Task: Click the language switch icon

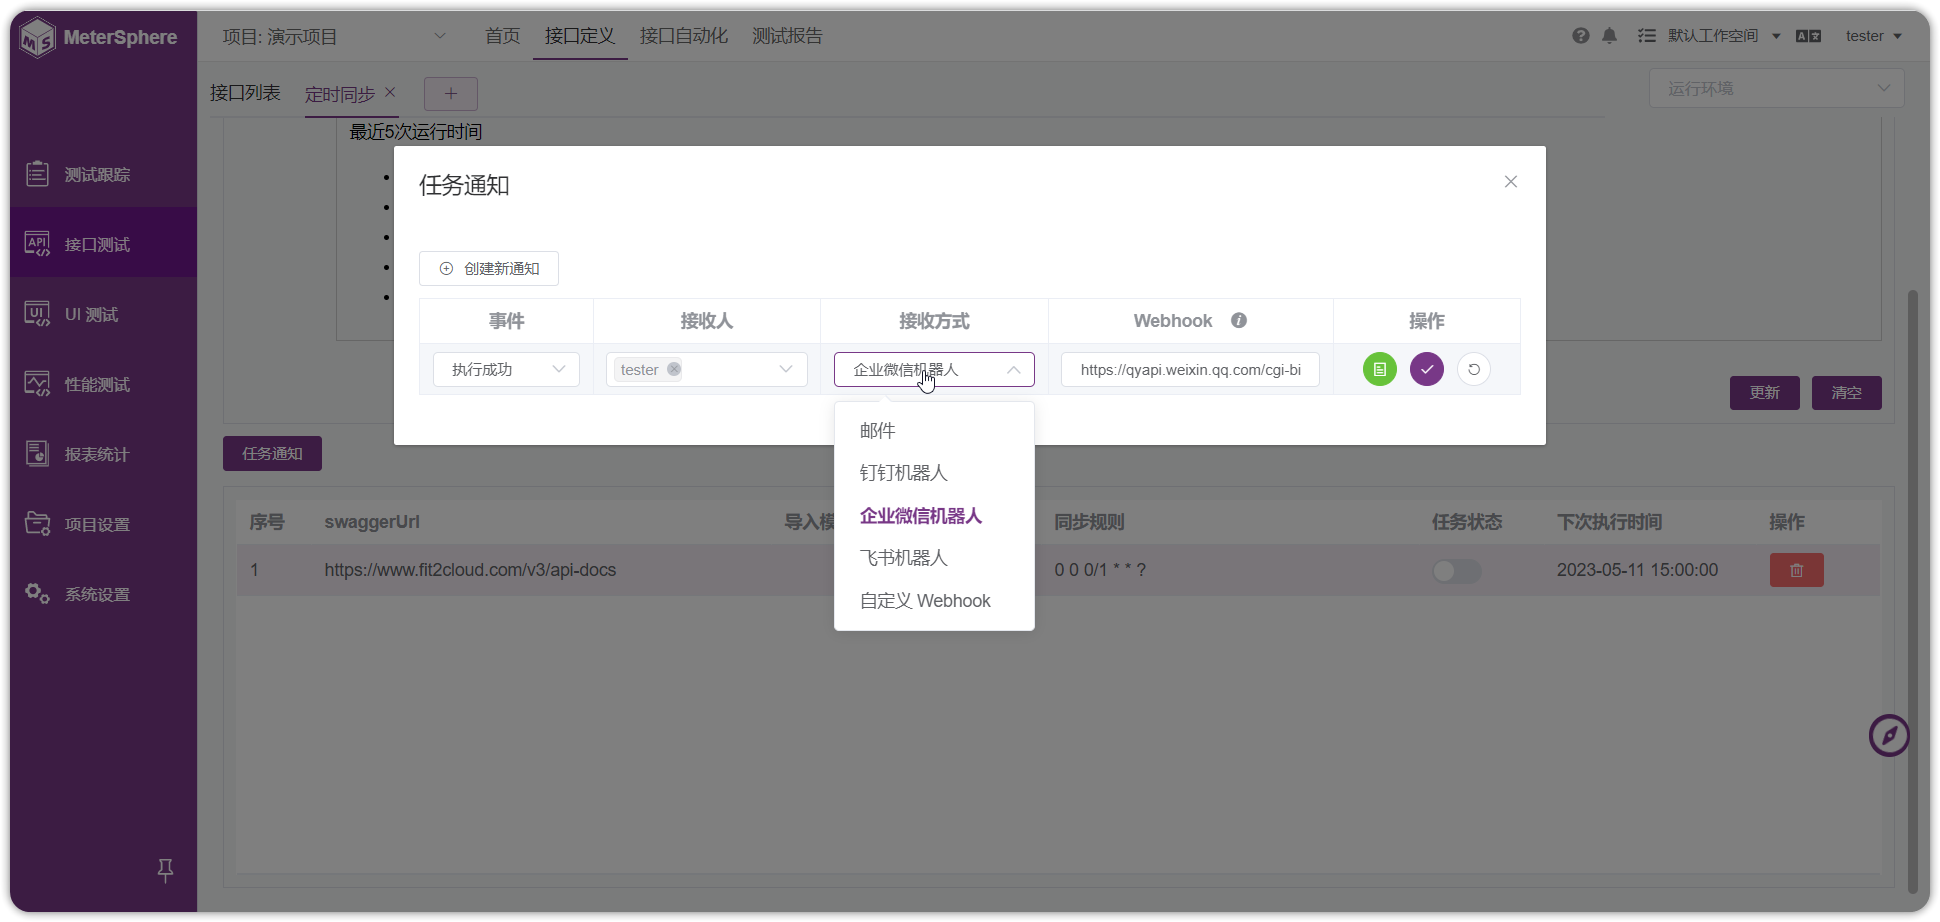Action: [x=1808, y=36]
